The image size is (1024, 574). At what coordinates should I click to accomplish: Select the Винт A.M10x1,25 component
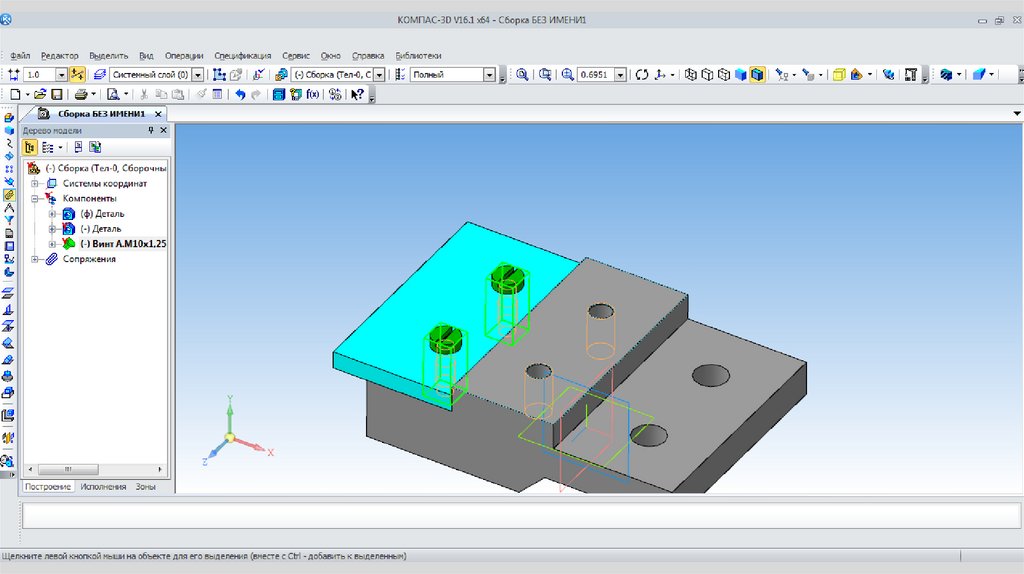click(123, 244)
